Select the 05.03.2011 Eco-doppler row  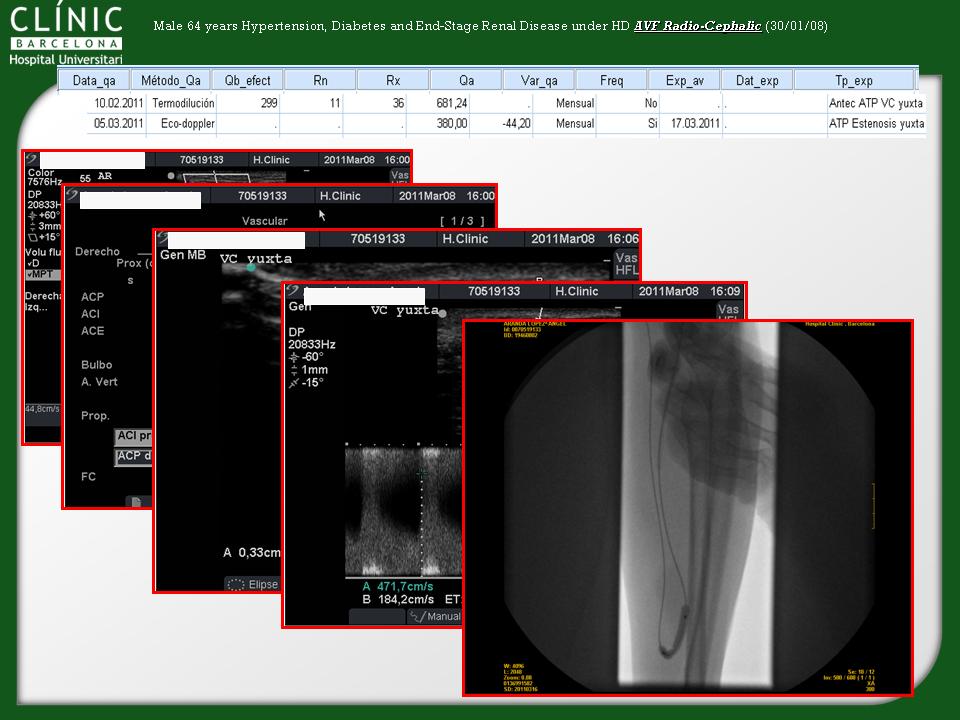tap(500, 124)
